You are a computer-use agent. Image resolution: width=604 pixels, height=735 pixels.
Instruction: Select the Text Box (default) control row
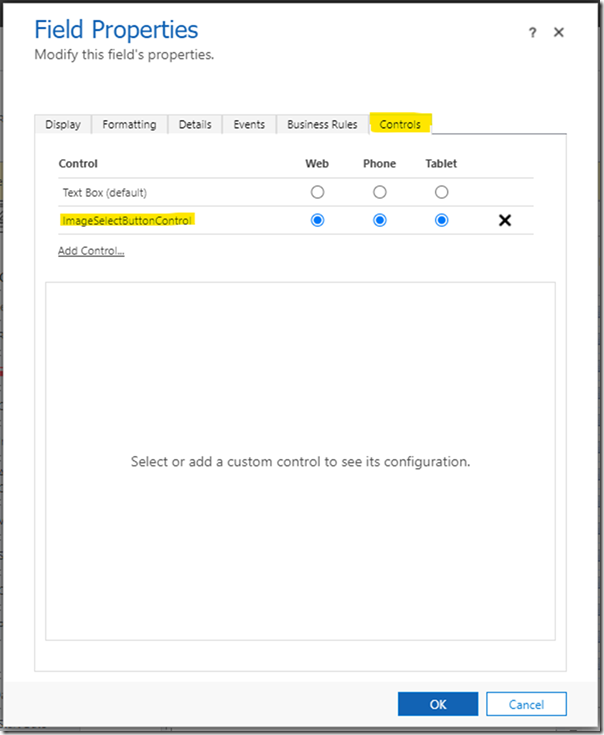[103, 192]
